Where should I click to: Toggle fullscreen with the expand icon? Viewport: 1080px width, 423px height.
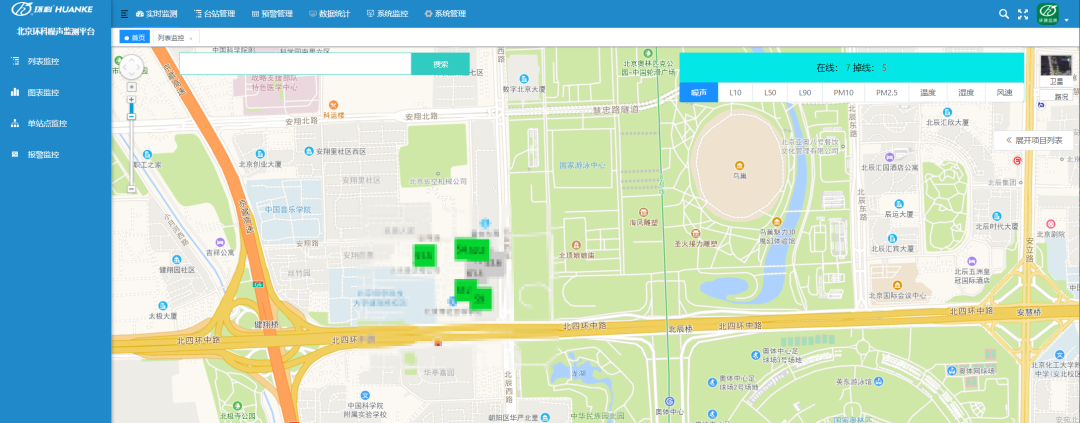coord(1022,14)
